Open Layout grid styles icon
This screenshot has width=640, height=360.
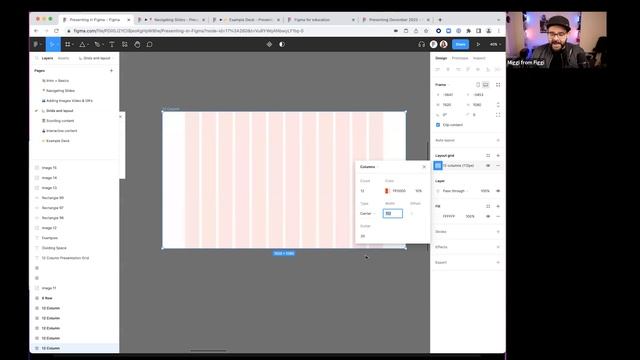click(488, 156)
